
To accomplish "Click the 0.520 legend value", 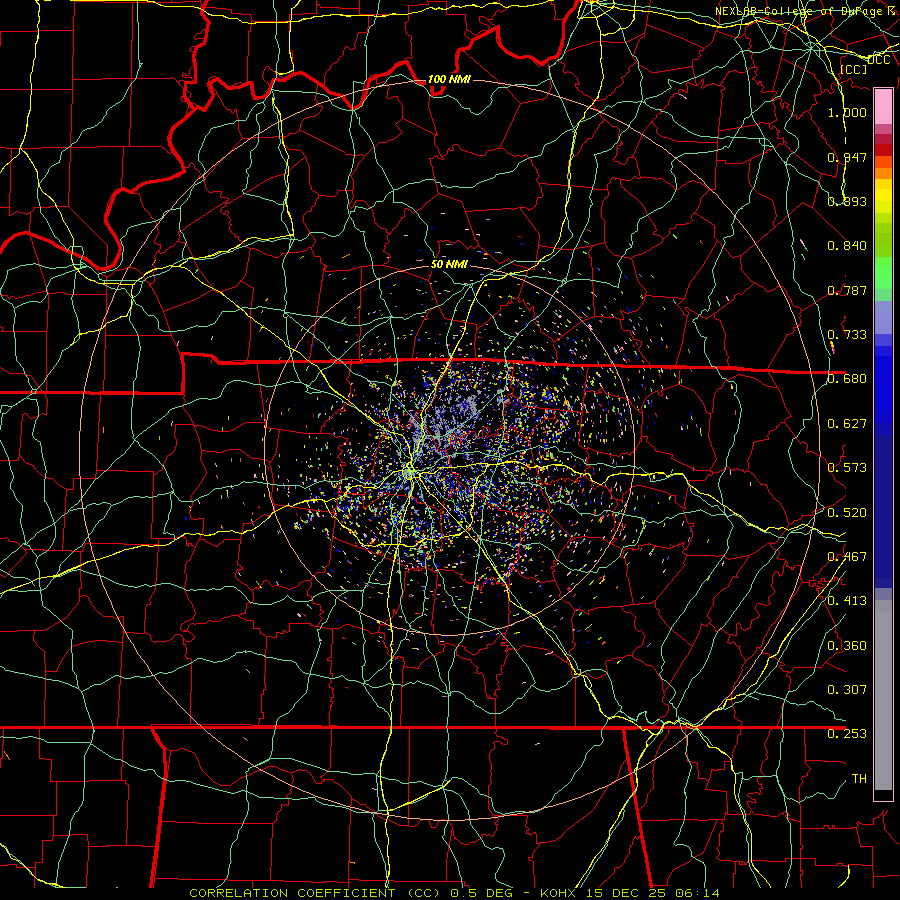I will pyautogui.click(x=847, y=513).
